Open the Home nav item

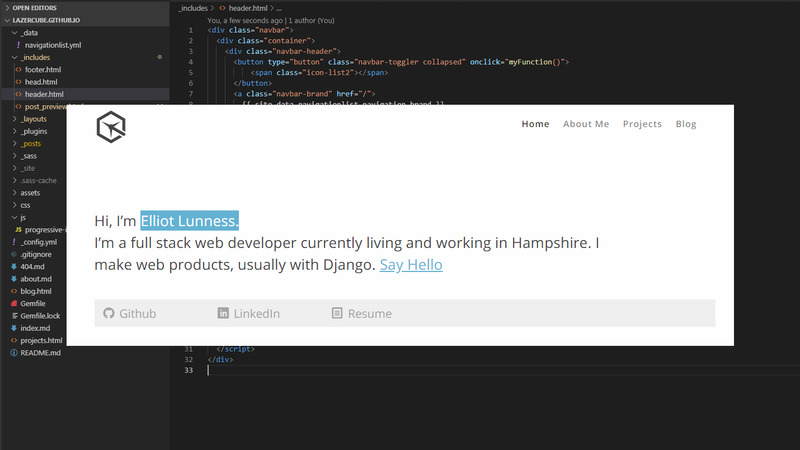tap(535, 124)
